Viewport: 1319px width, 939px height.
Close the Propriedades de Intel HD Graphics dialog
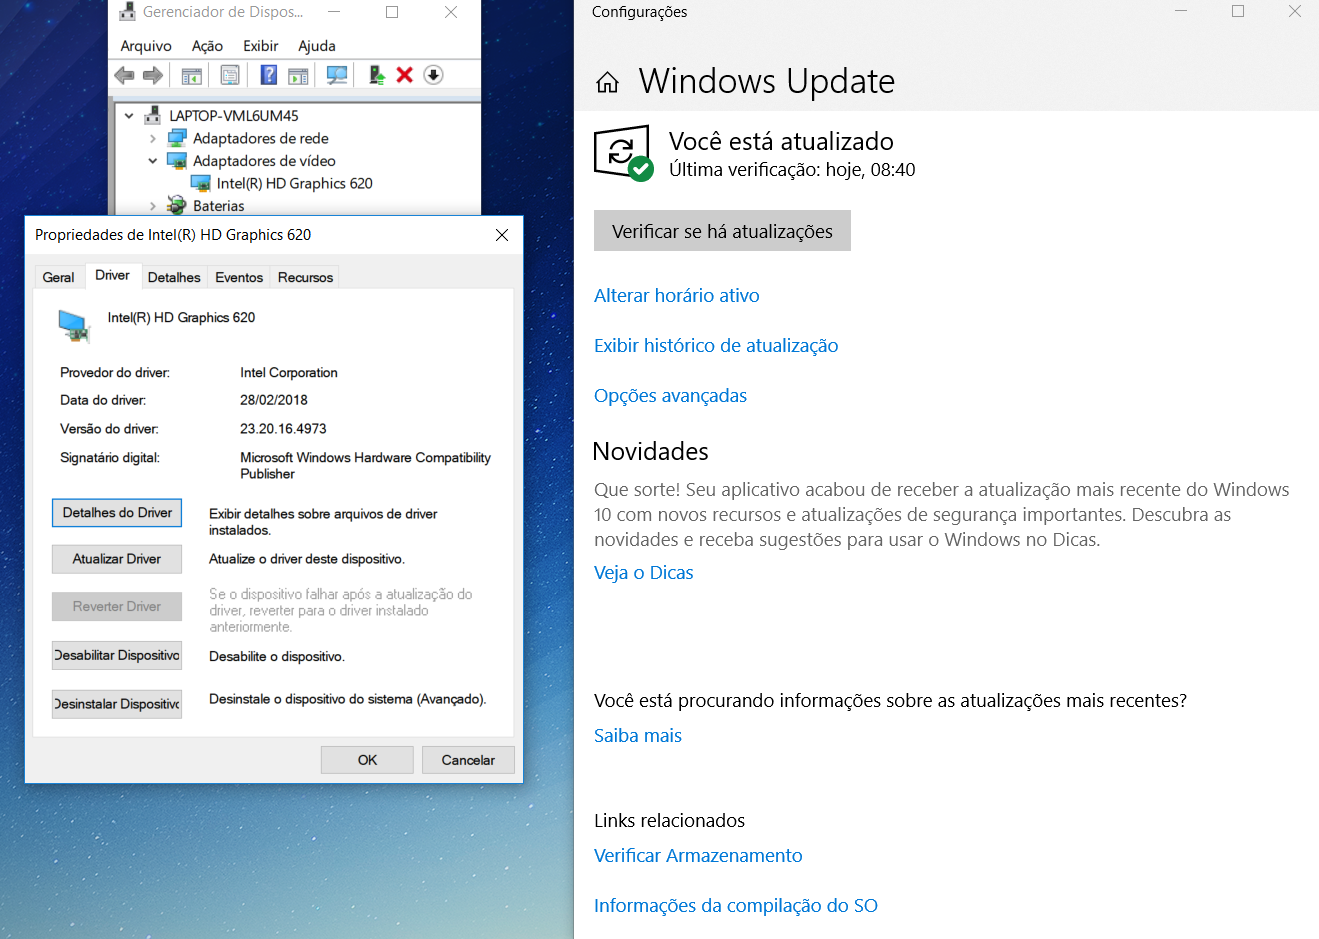[x=502, y=235]
